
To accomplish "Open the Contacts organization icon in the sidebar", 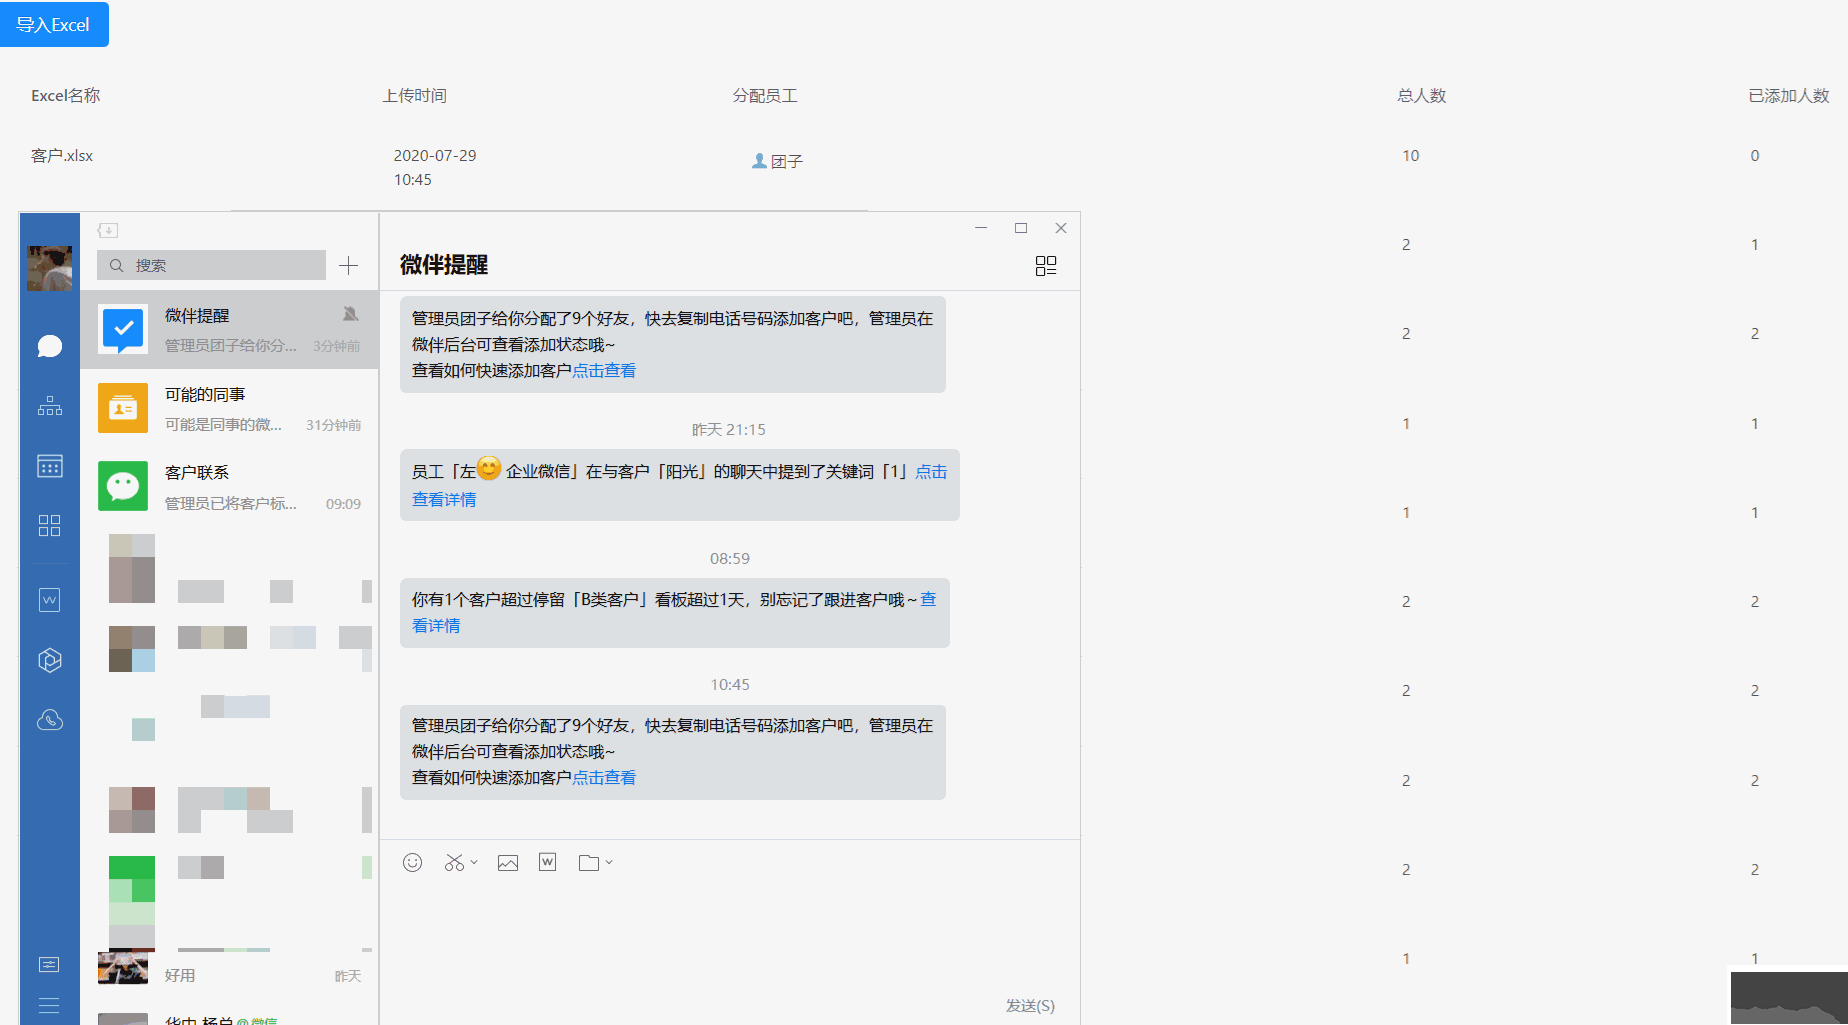I will click(49, 406).
